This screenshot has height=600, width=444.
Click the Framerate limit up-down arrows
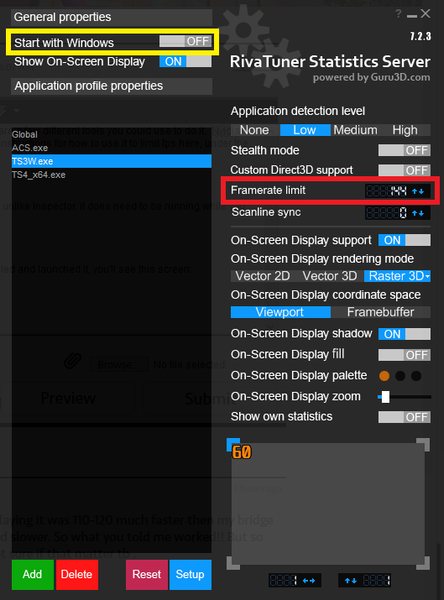tap(418, 191)
